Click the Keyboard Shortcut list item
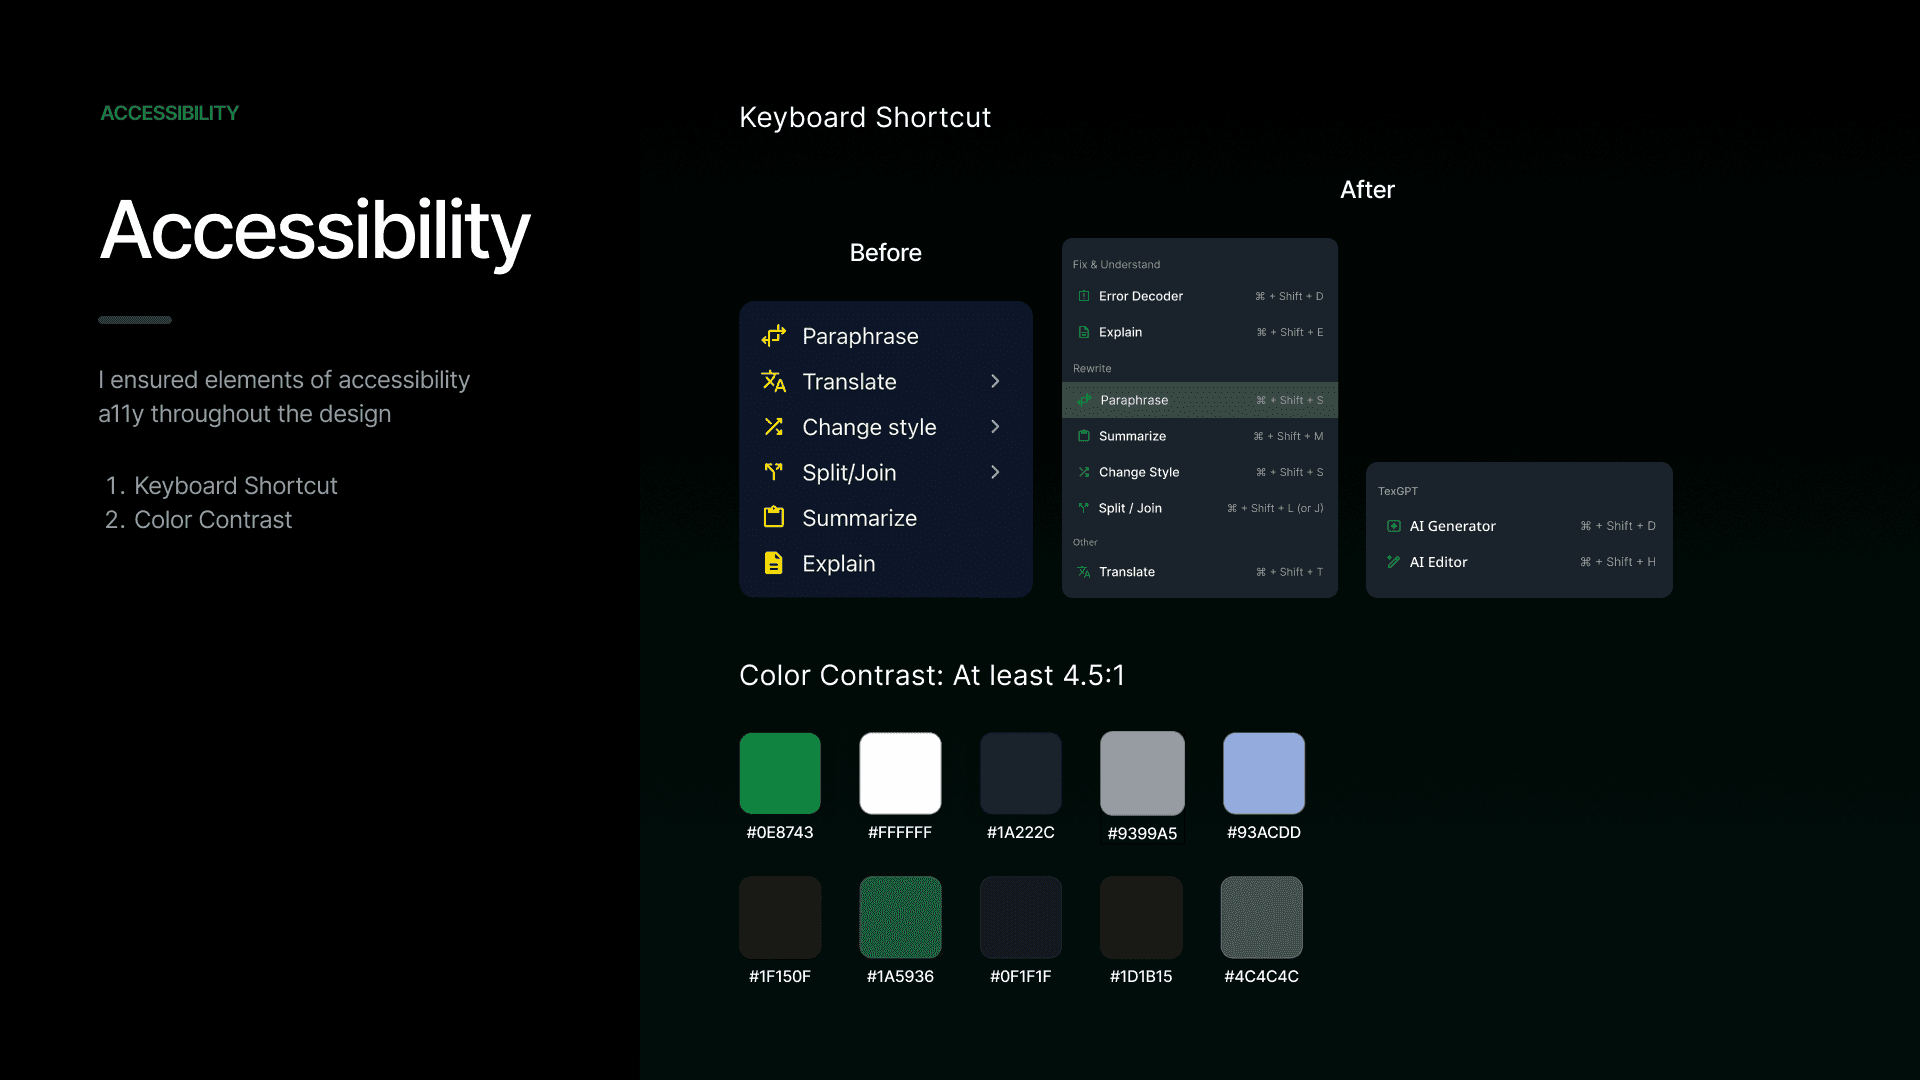This screenshot has width=1920, height=1080. click(x=235, y=486)
